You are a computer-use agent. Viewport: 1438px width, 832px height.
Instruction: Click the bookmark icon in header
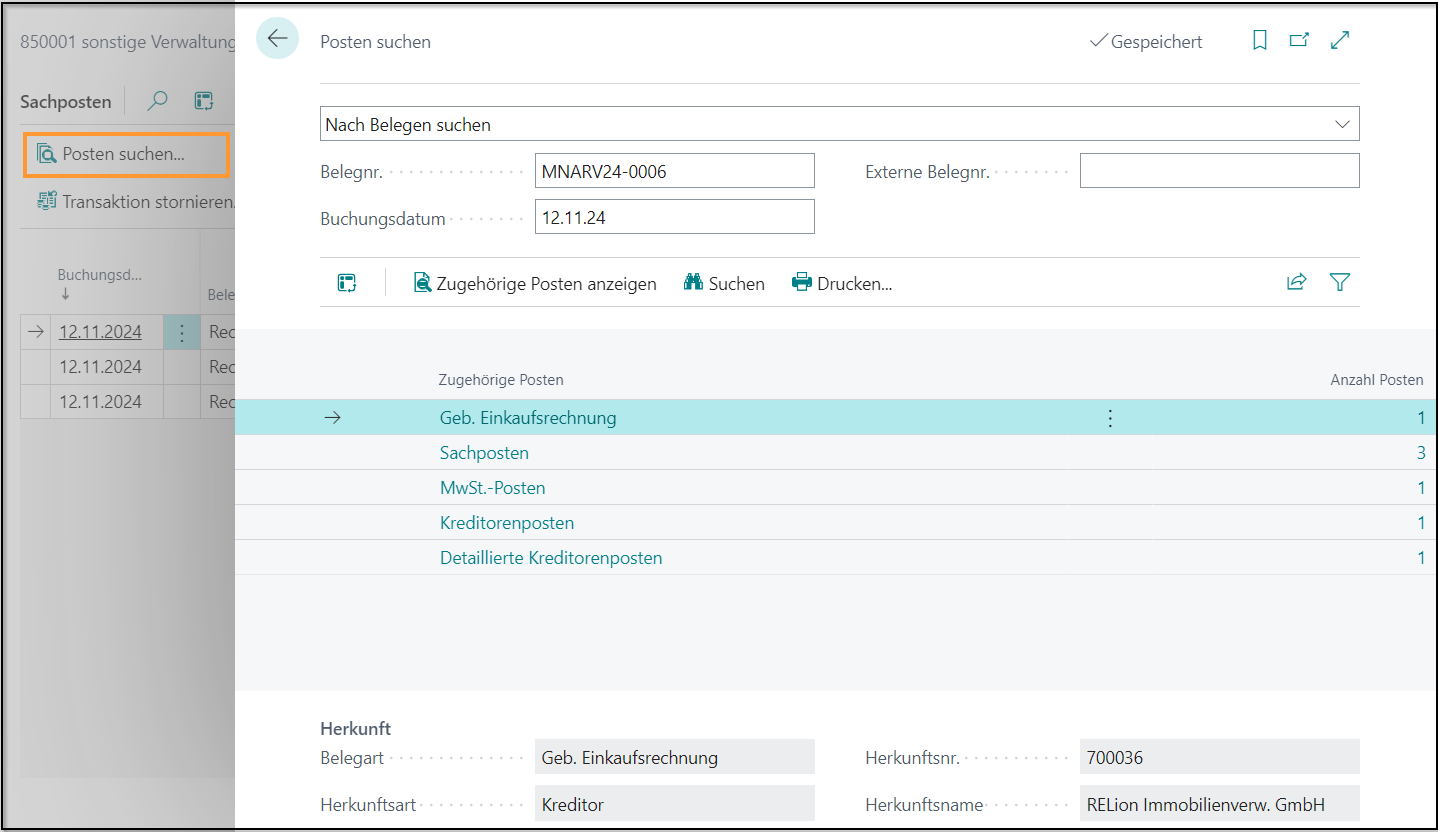[1260, 40]
